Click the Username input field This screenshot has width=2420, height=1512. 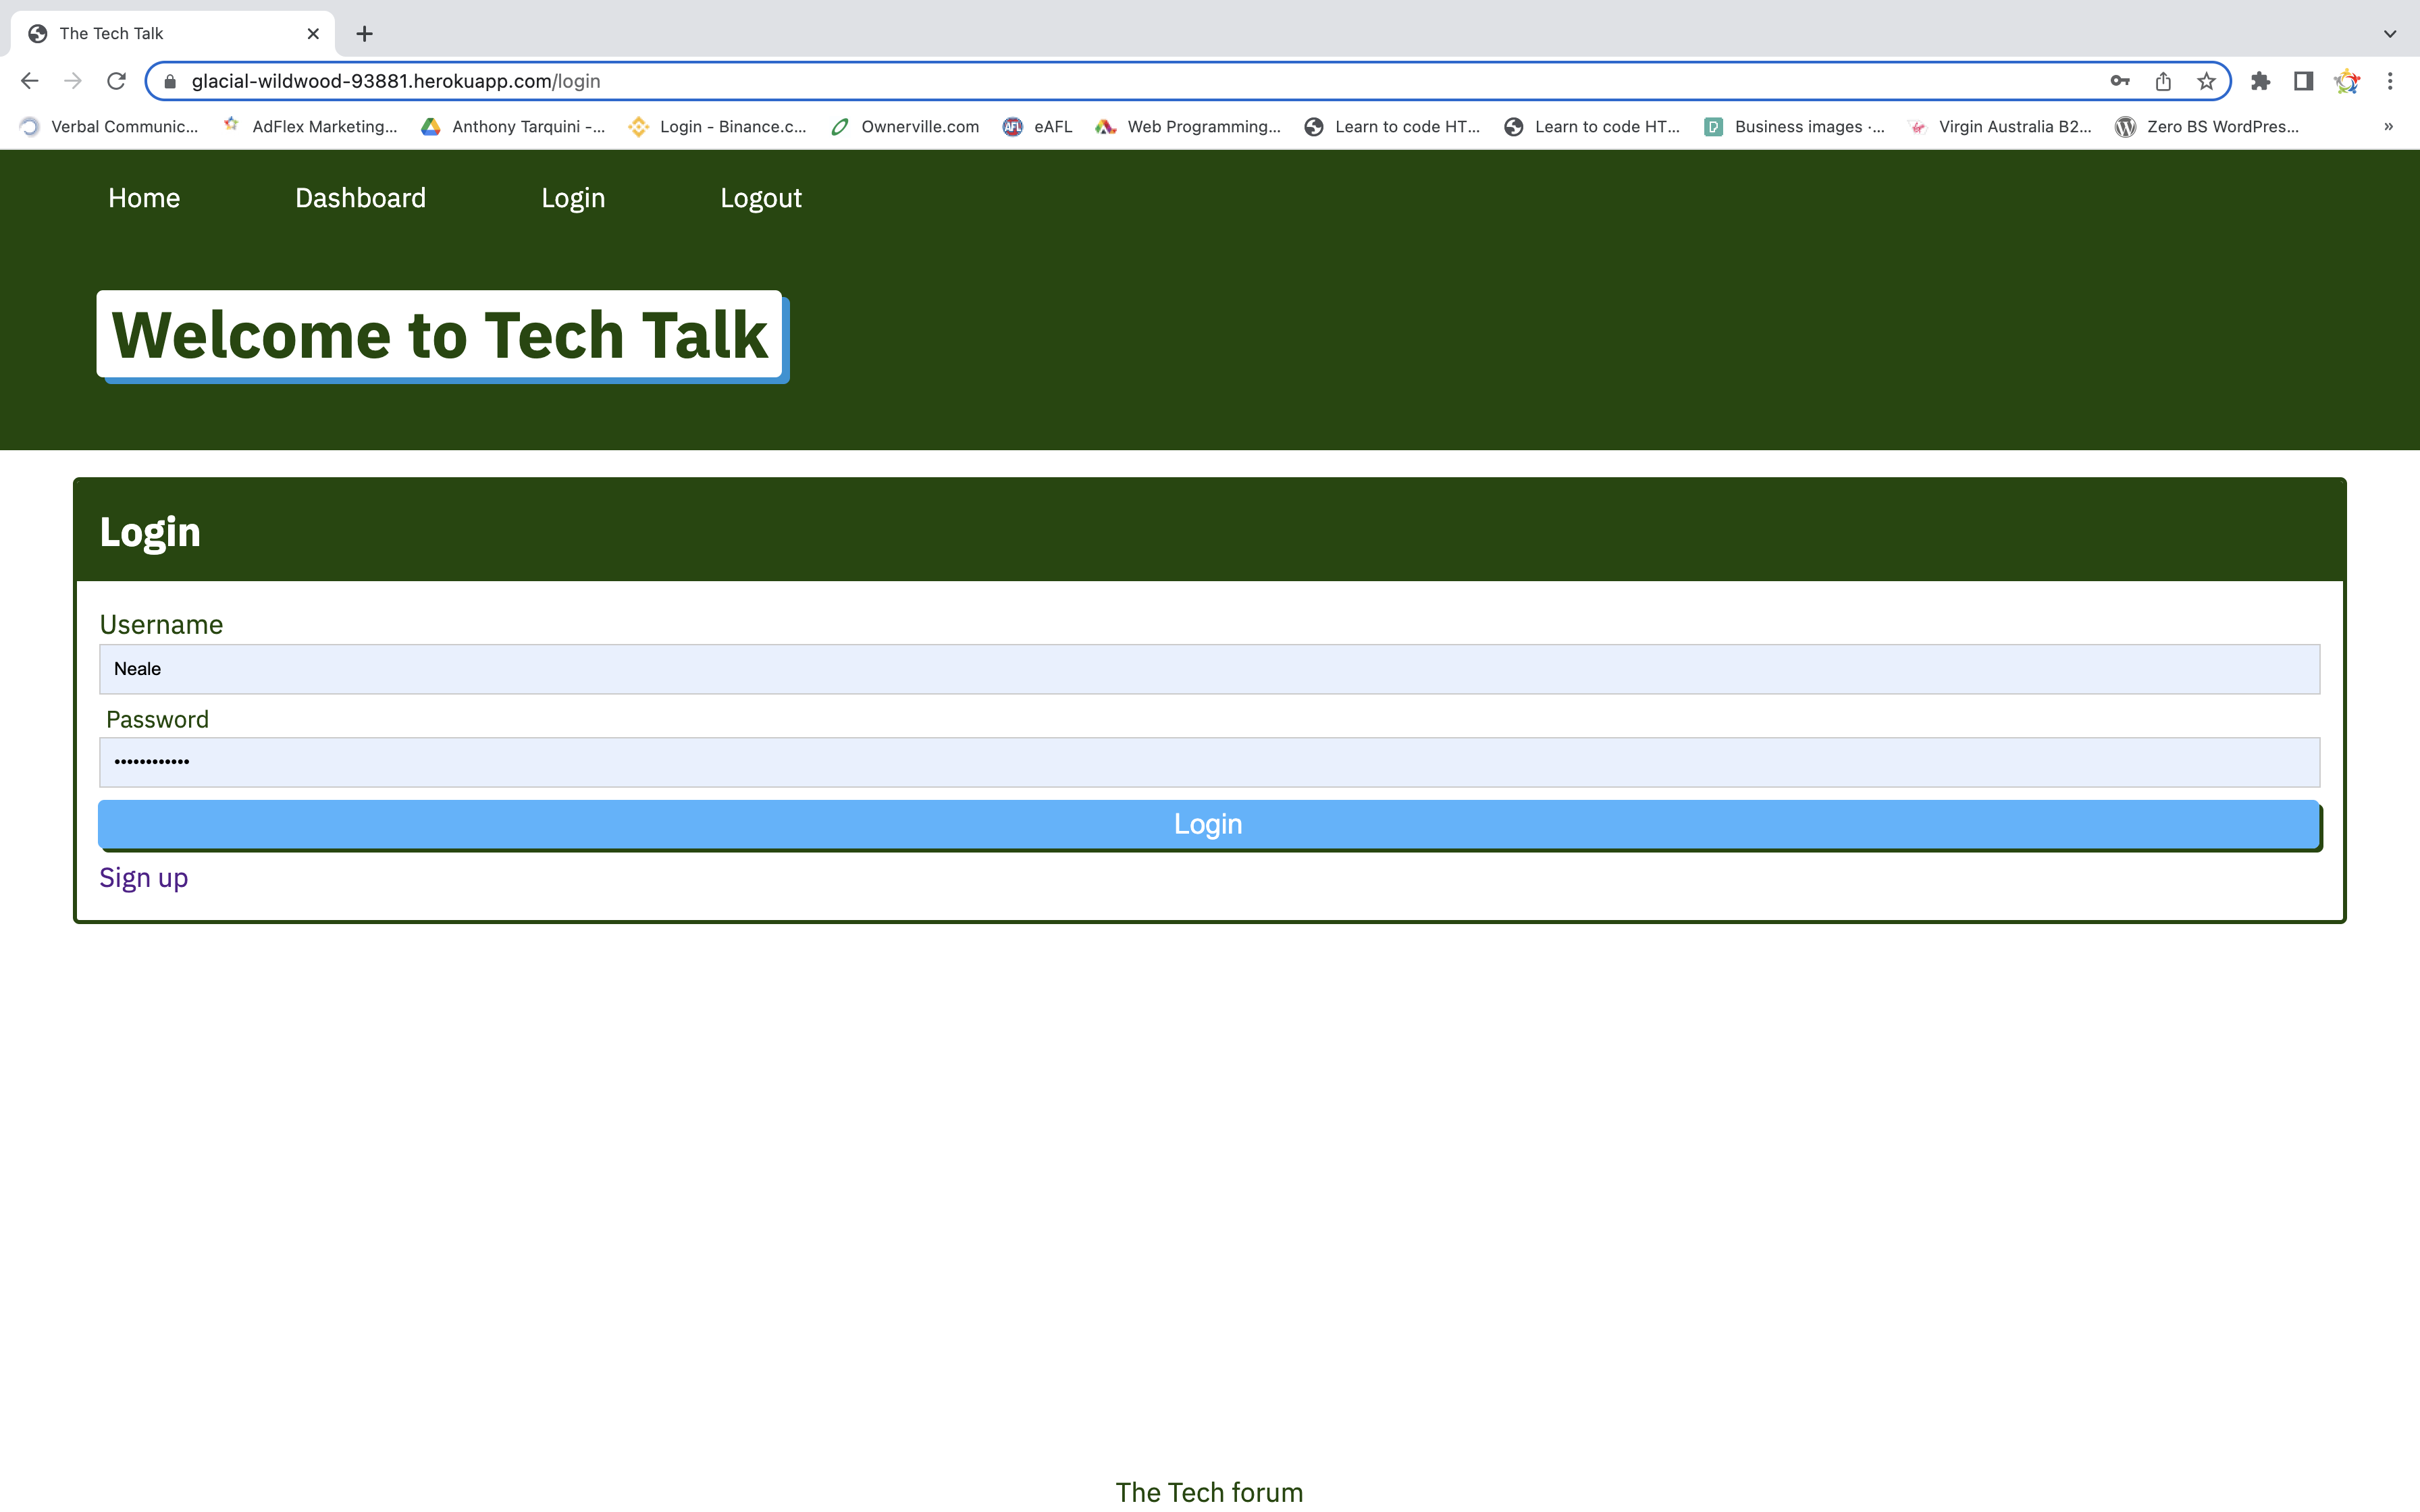coord(1209,669)
